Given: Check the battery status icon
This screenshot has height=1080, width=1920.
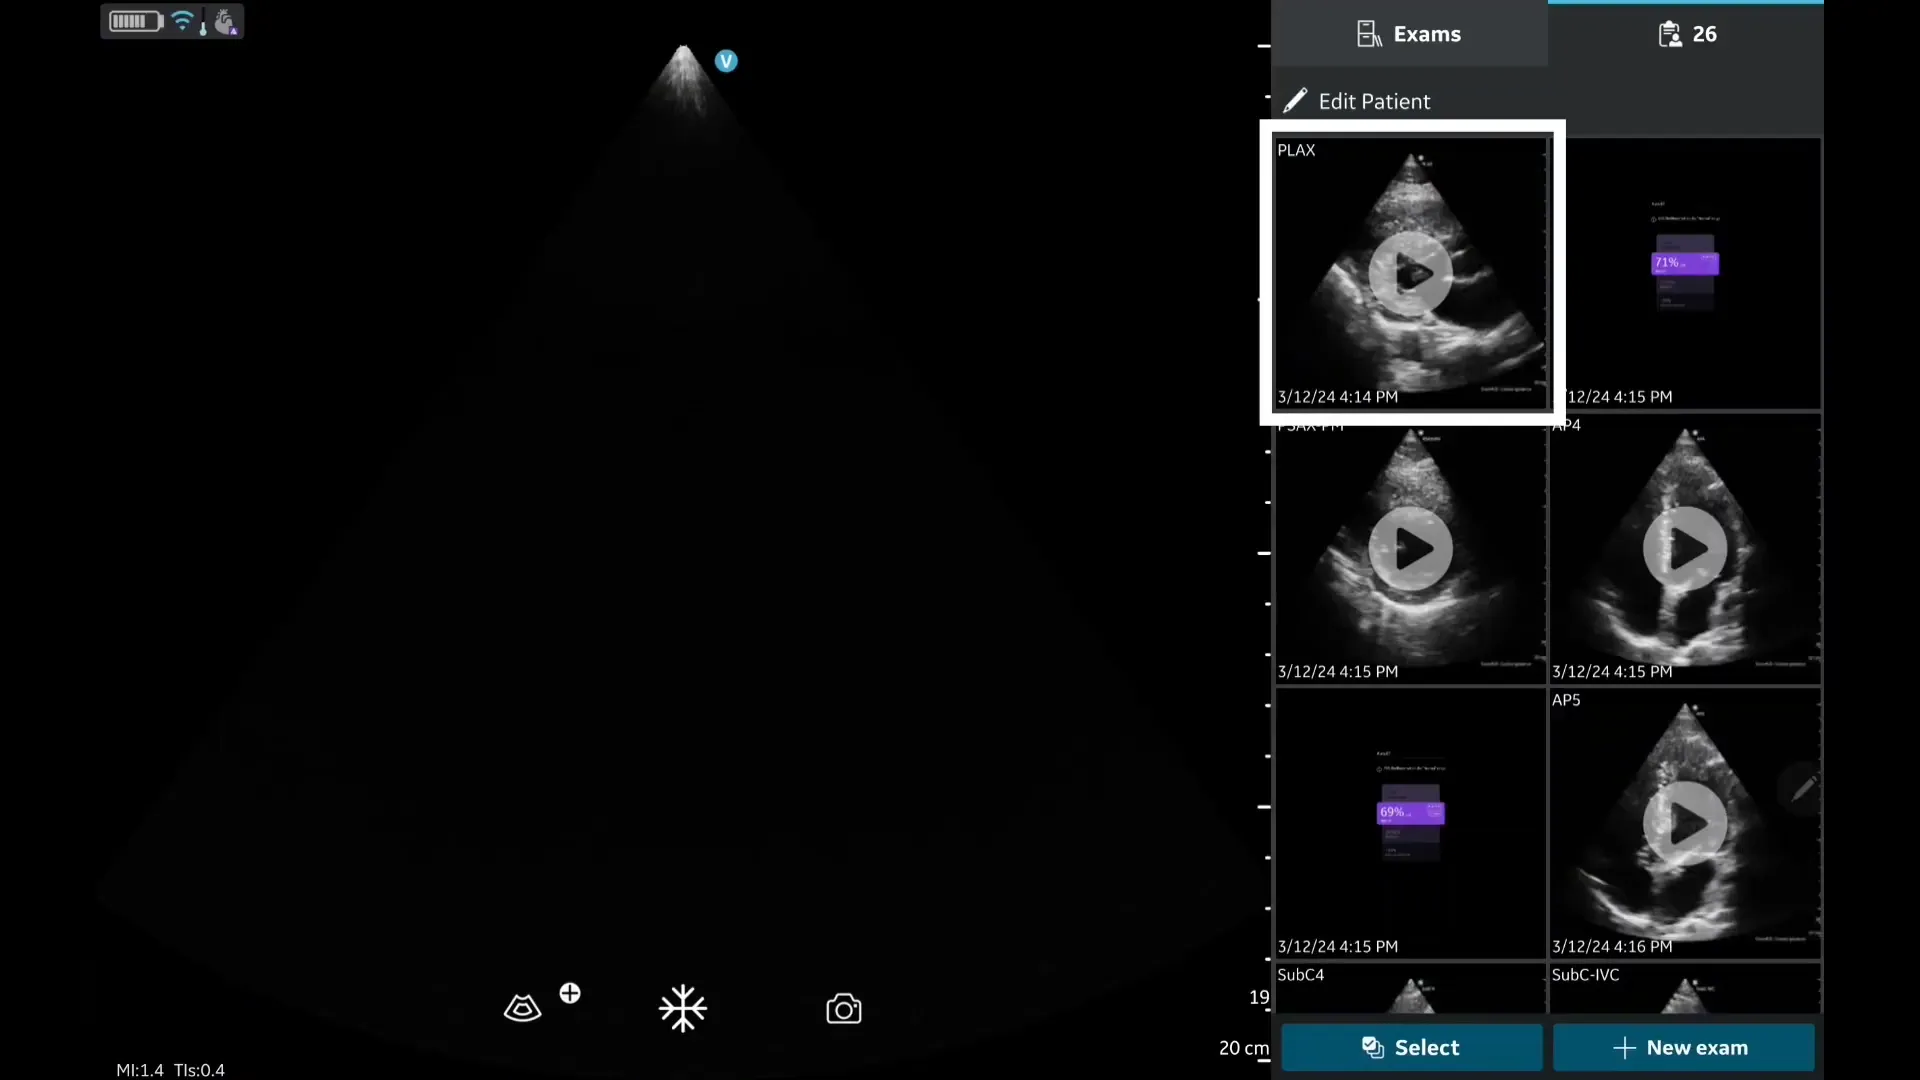Looking at the screenshot, I should 135,21.
